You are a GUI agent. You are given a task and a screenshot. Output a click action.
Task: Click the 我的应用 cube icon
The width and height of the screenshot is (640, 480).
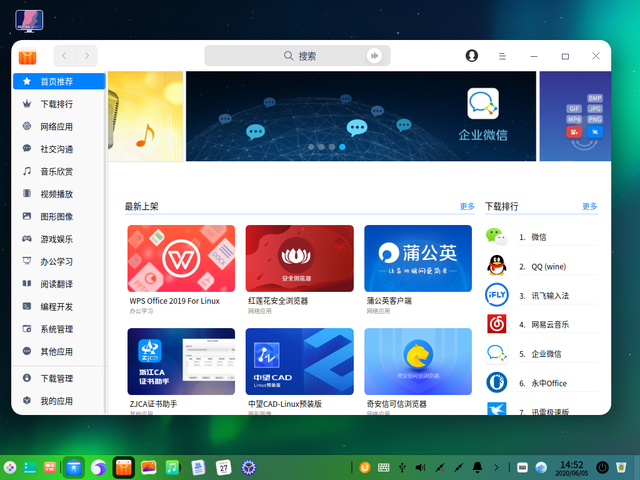click(x=27, y=401)
